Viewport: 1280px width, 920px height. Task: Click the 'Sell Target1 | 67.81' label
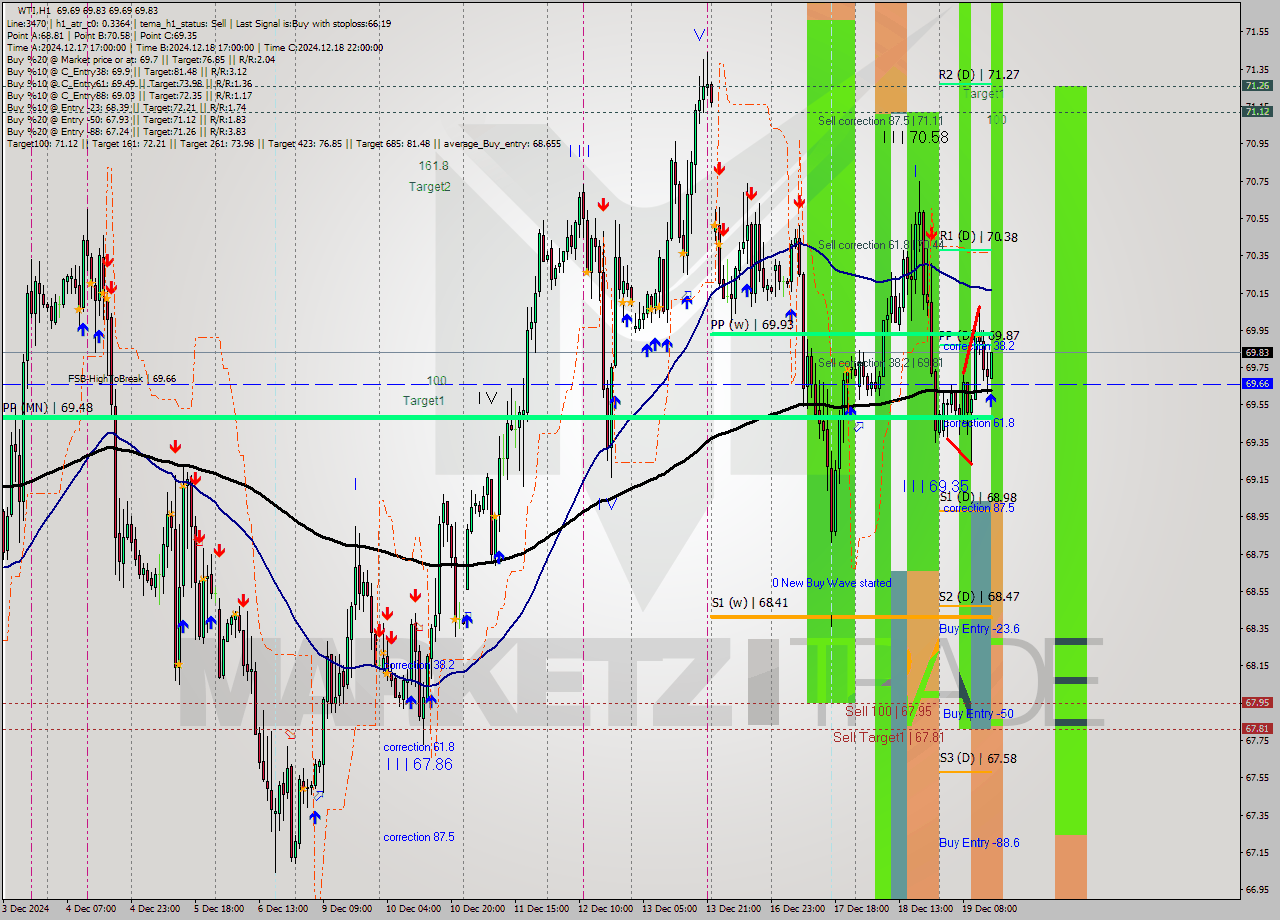(x=888, y=737)
